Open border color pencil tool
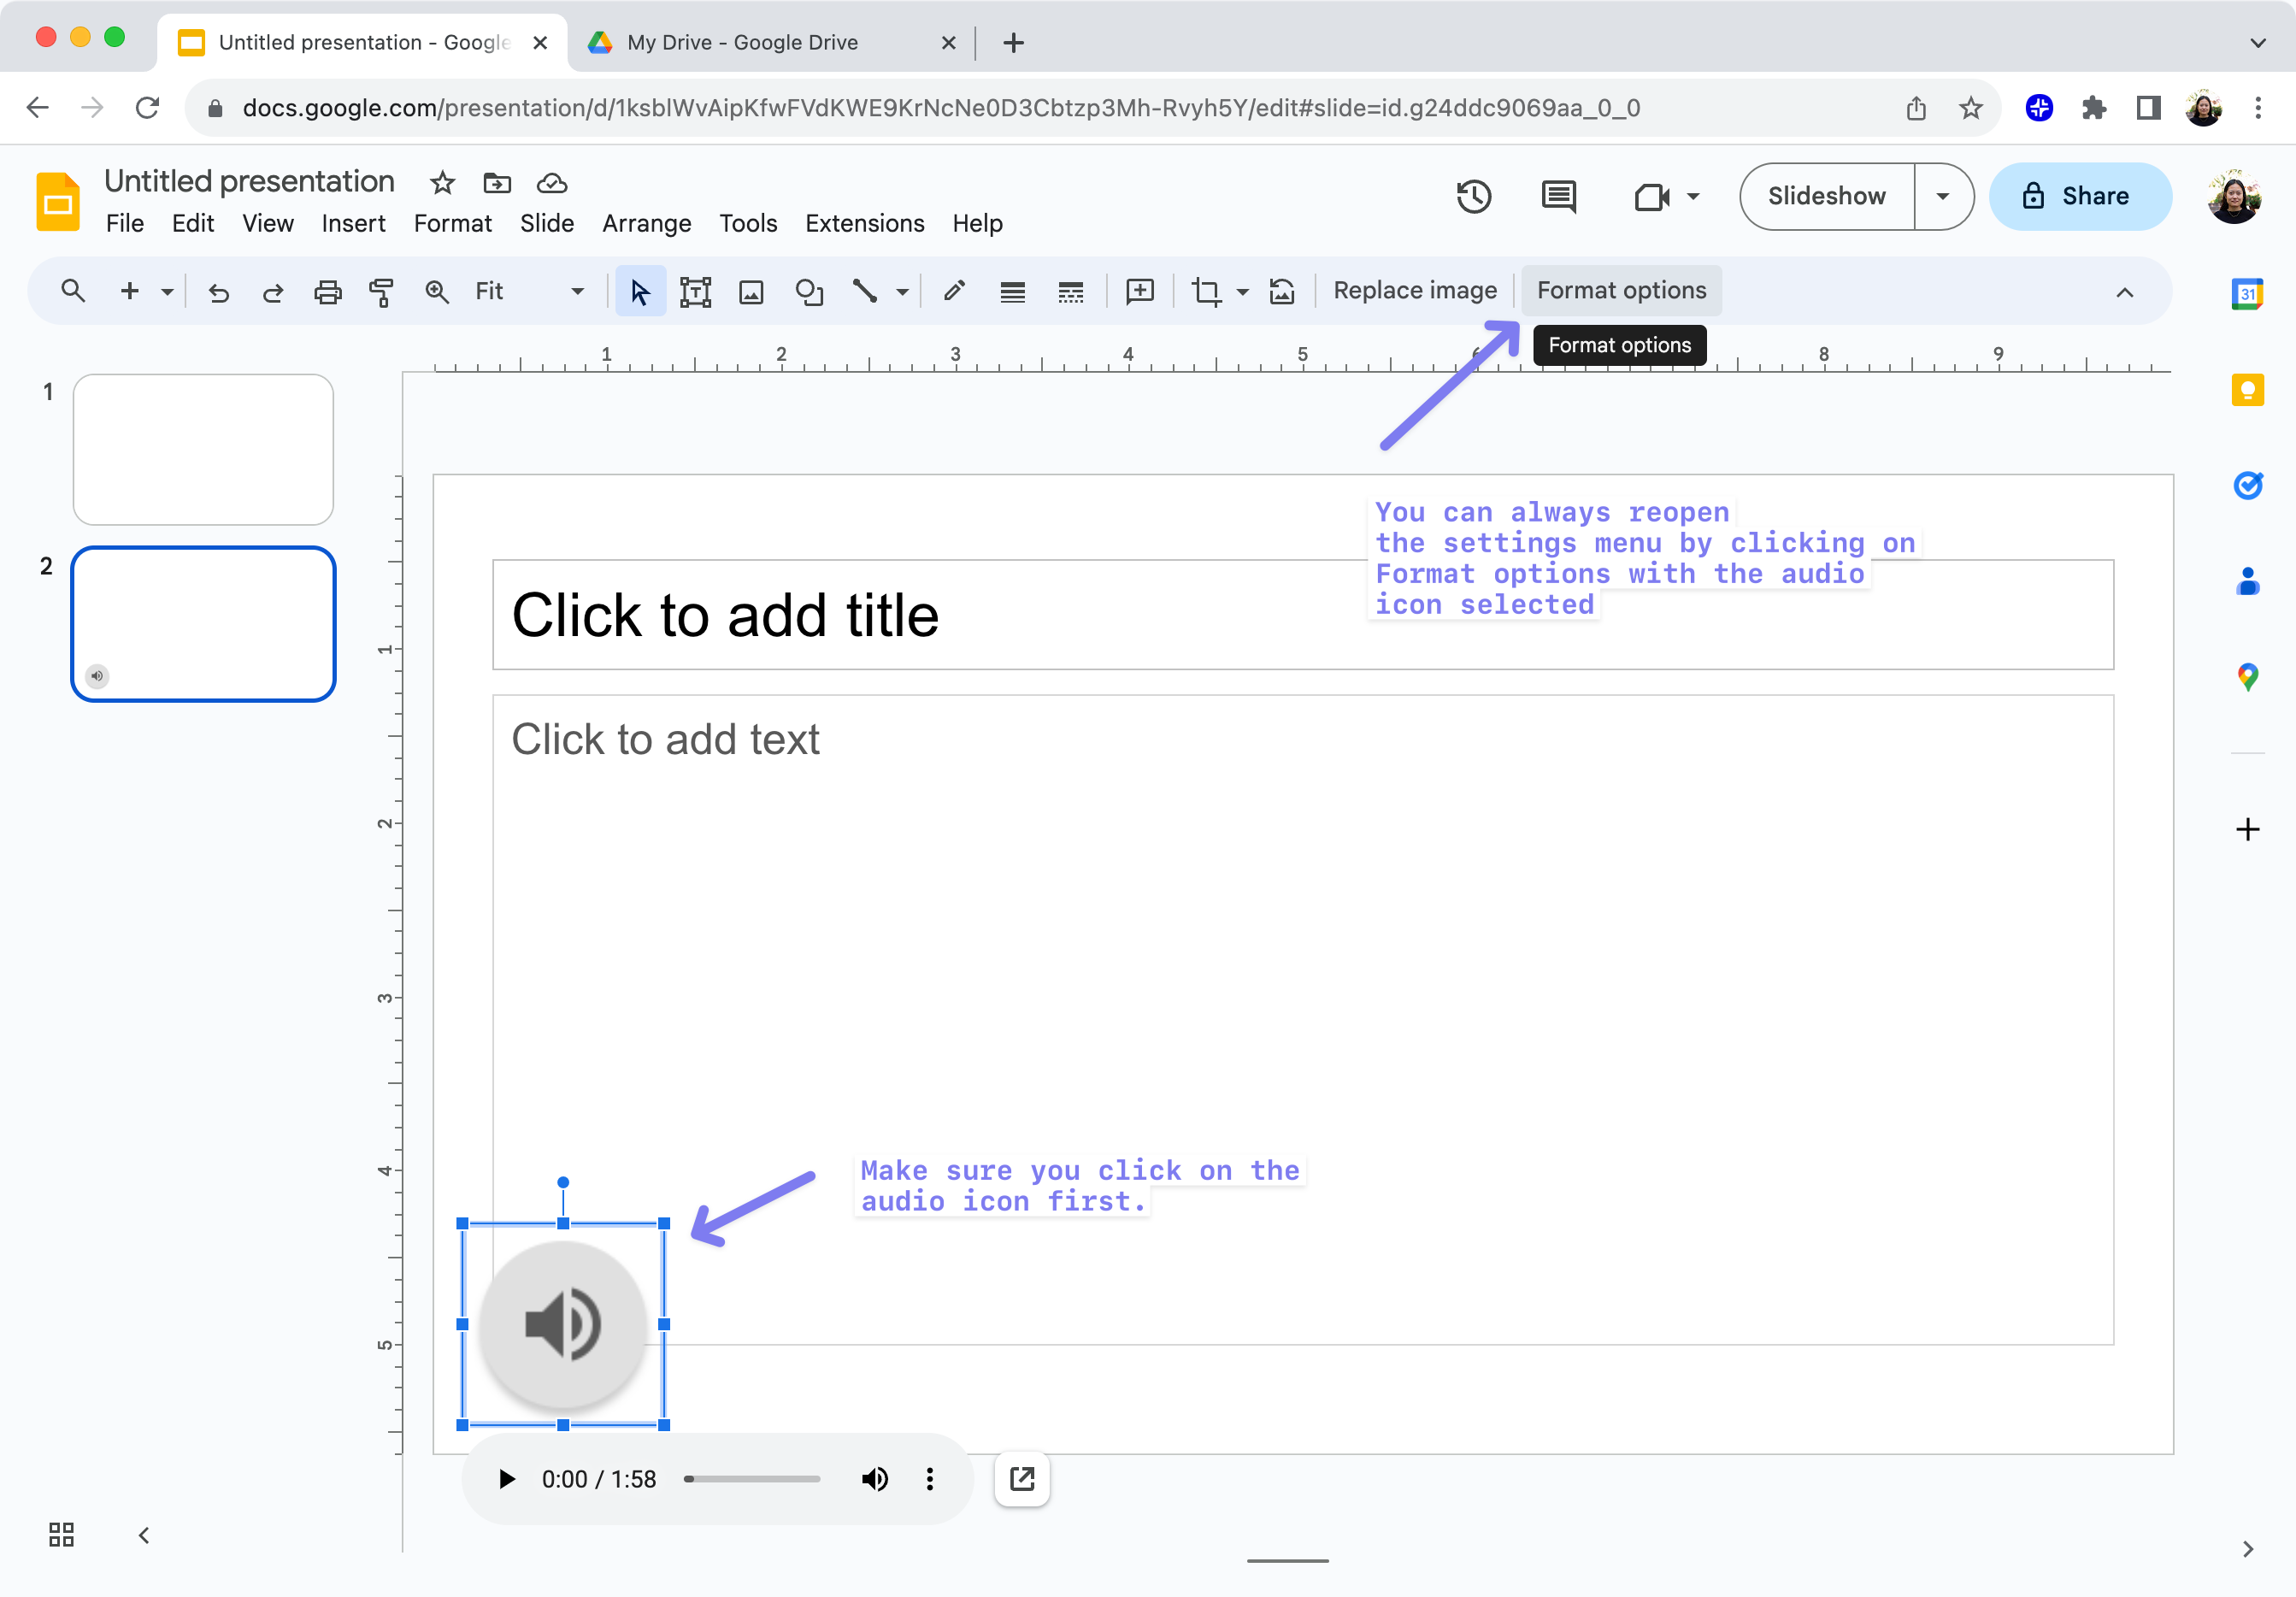Image resolution: width=2296 pixels, height=1597 pixels. [x=954, y=291]
